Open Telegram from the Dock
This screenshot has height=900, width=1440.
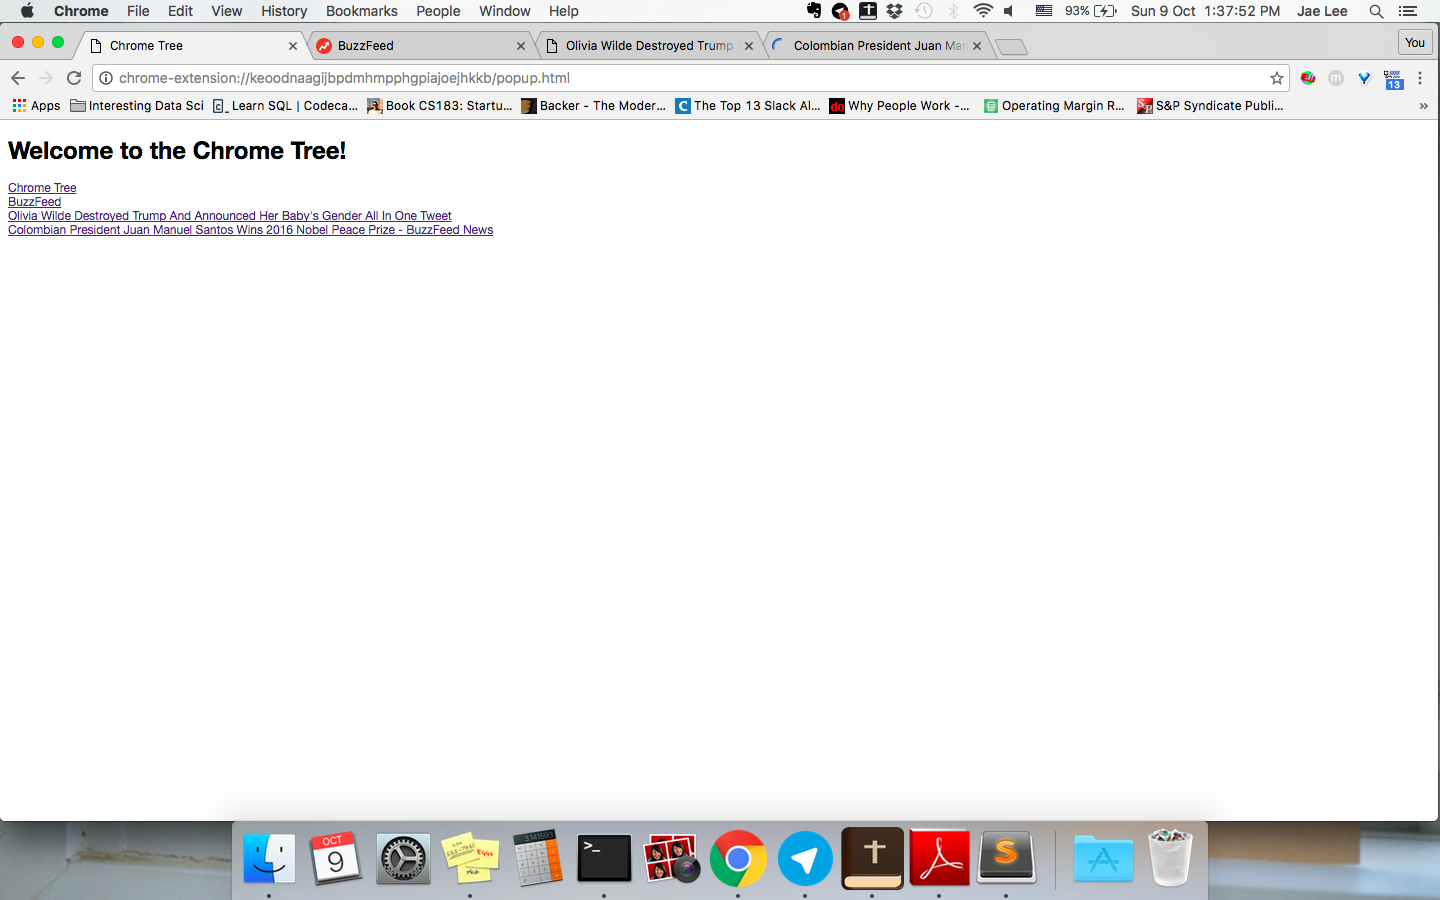[x=805, y=858]
